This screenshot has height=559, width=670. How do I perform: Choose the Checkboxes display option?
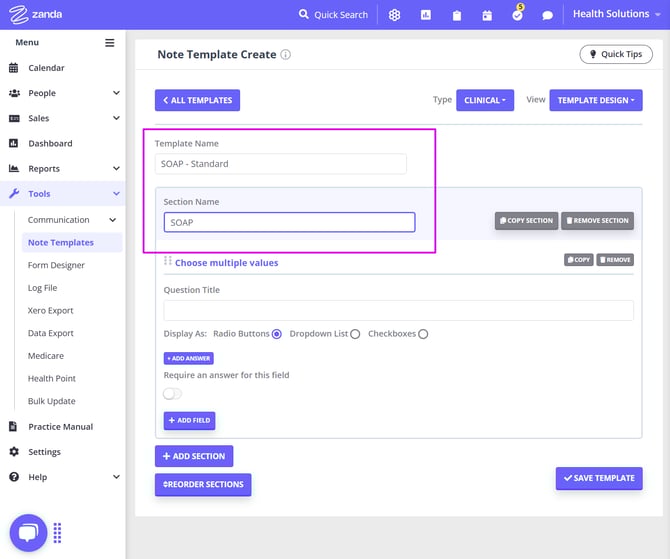423,334
